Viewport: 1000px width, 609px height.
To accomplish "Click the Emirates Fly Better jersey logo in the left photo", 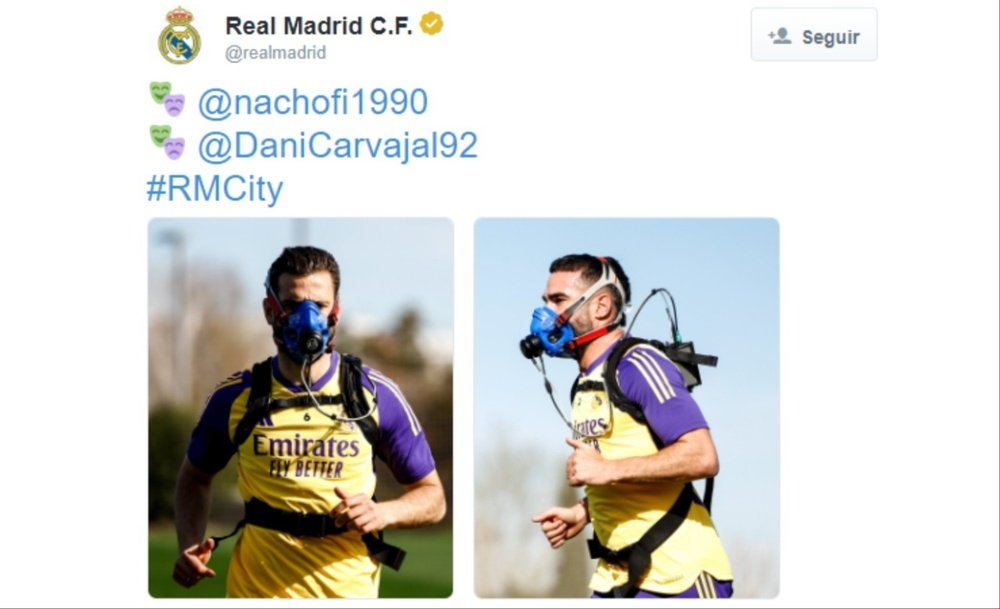I will (305, 456).
